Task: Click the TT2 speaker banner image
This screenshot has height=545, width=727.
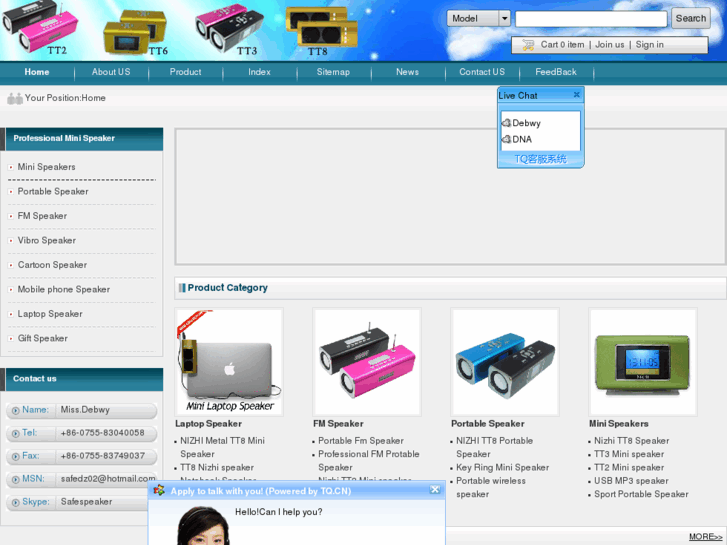Action: click(x=40, y=28)
